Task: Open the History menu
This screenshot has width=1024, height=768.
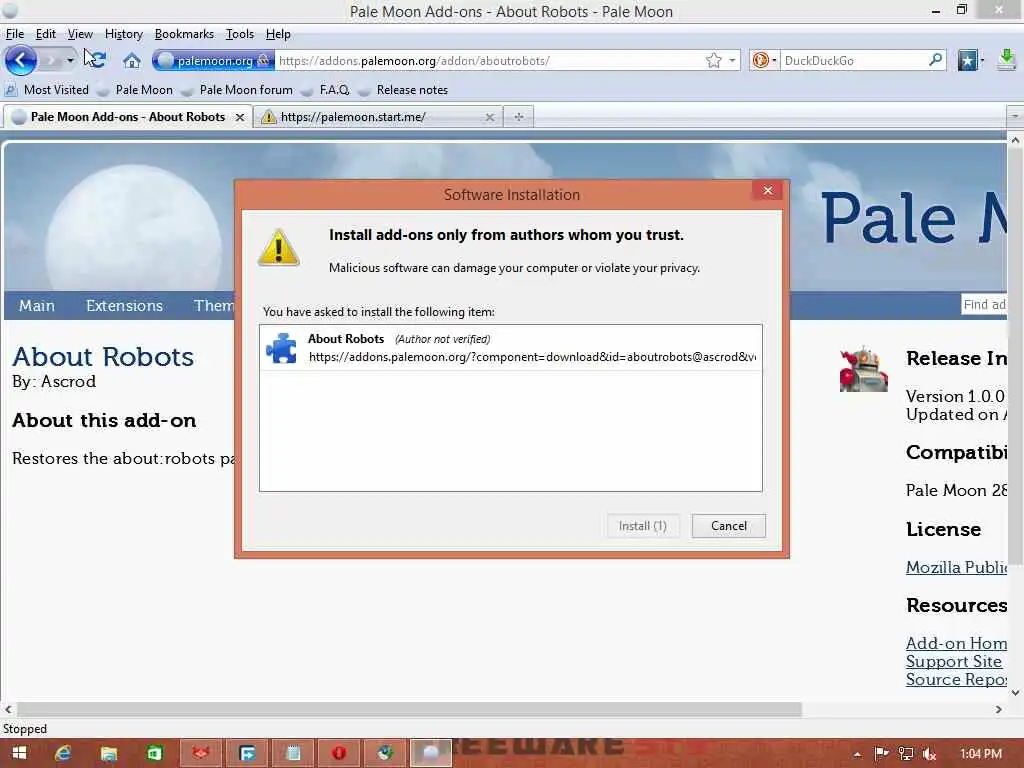Action: (x=123, y=34)
